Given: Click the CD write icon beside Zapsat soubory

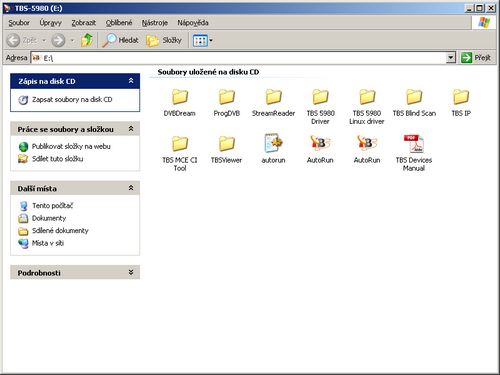Looking at the screenshot, I should [x=23, y=100].
